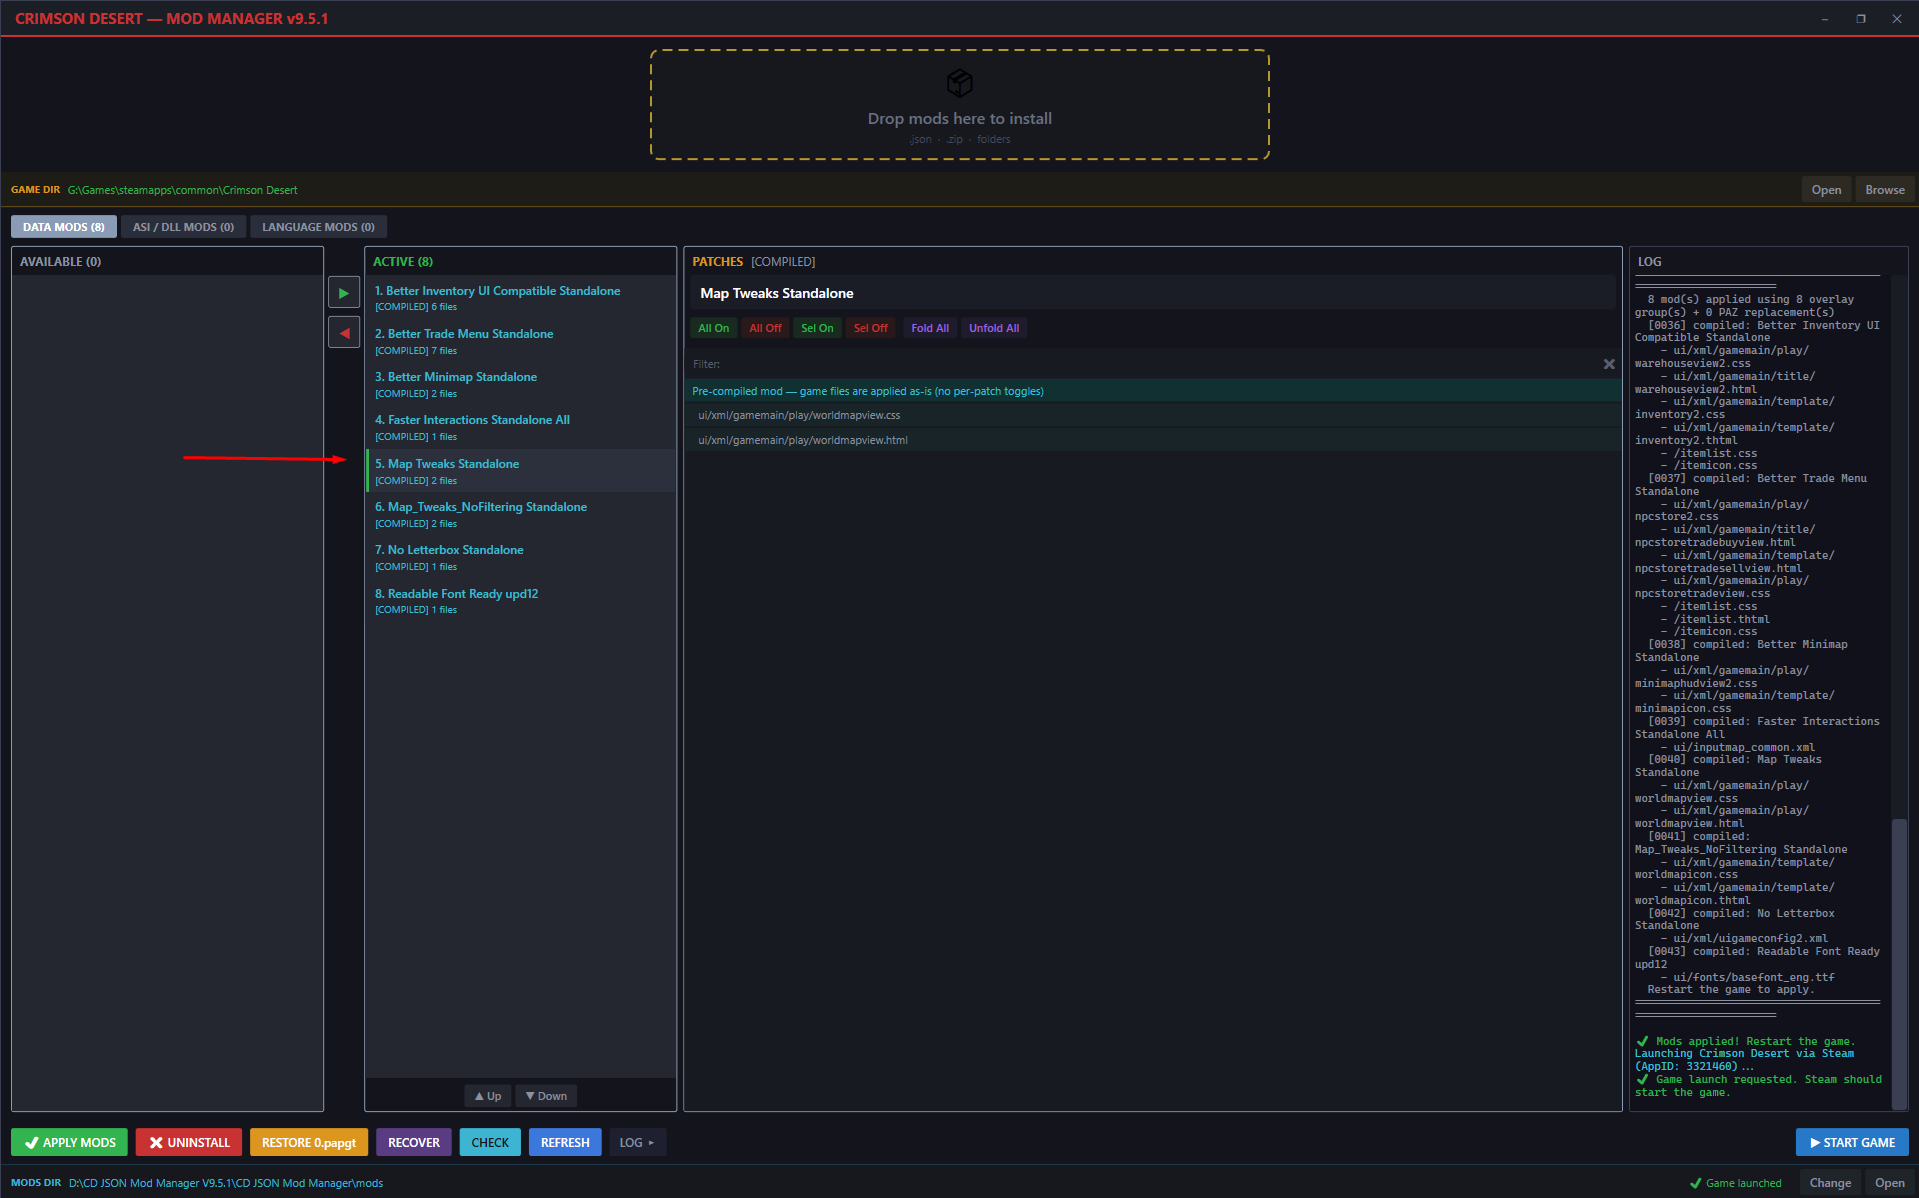1919x1198 pixels.
Task: Open the game directory folder
Action: [1826, 190]
